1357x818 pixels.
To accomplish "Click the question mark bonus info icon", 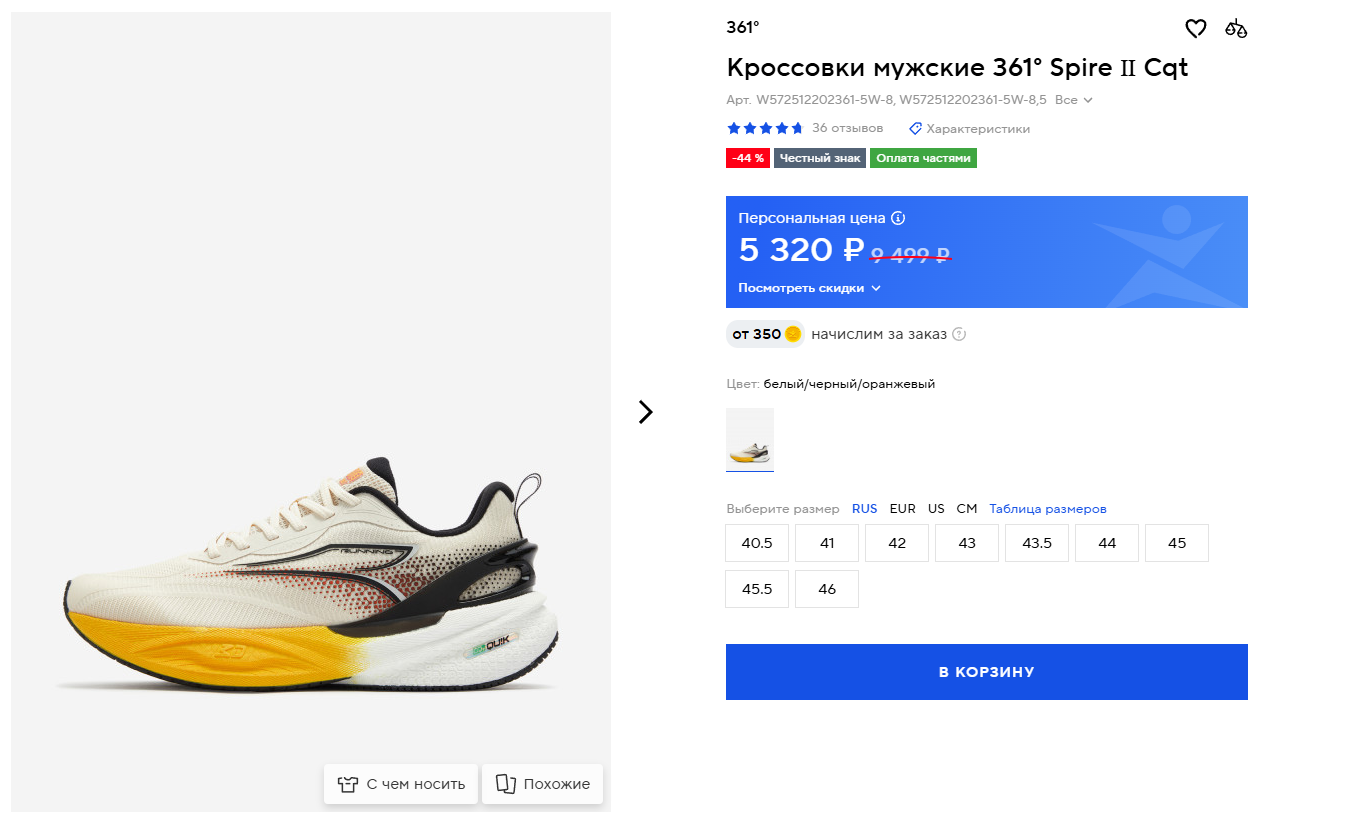I will click(959, 334).
